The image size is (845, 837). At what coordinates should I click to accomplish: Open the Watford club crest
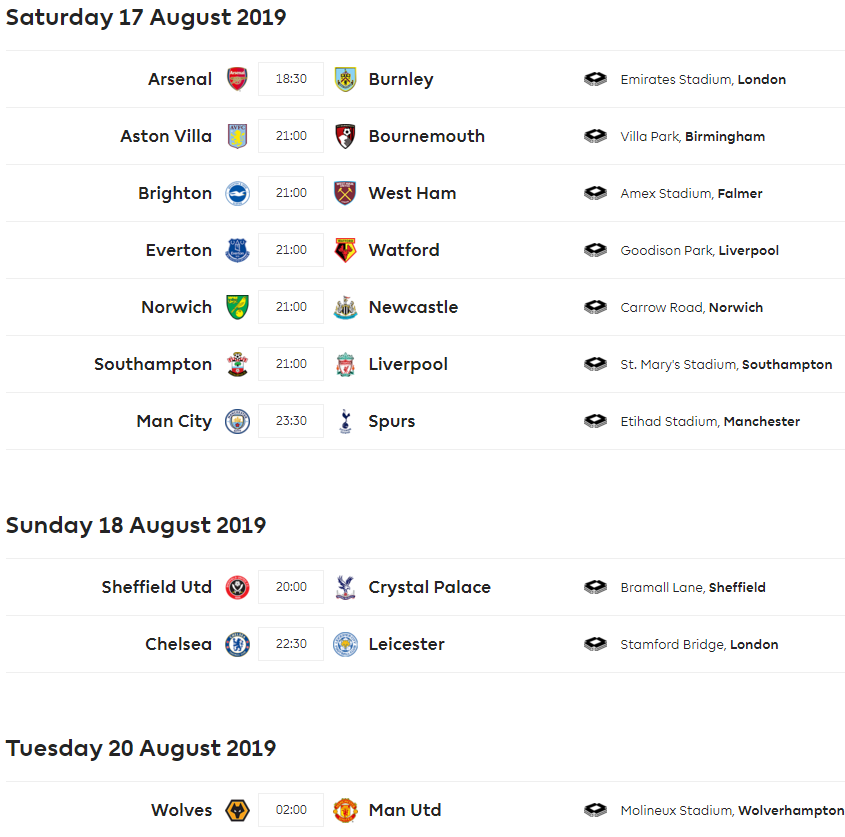tap(345, 250)
